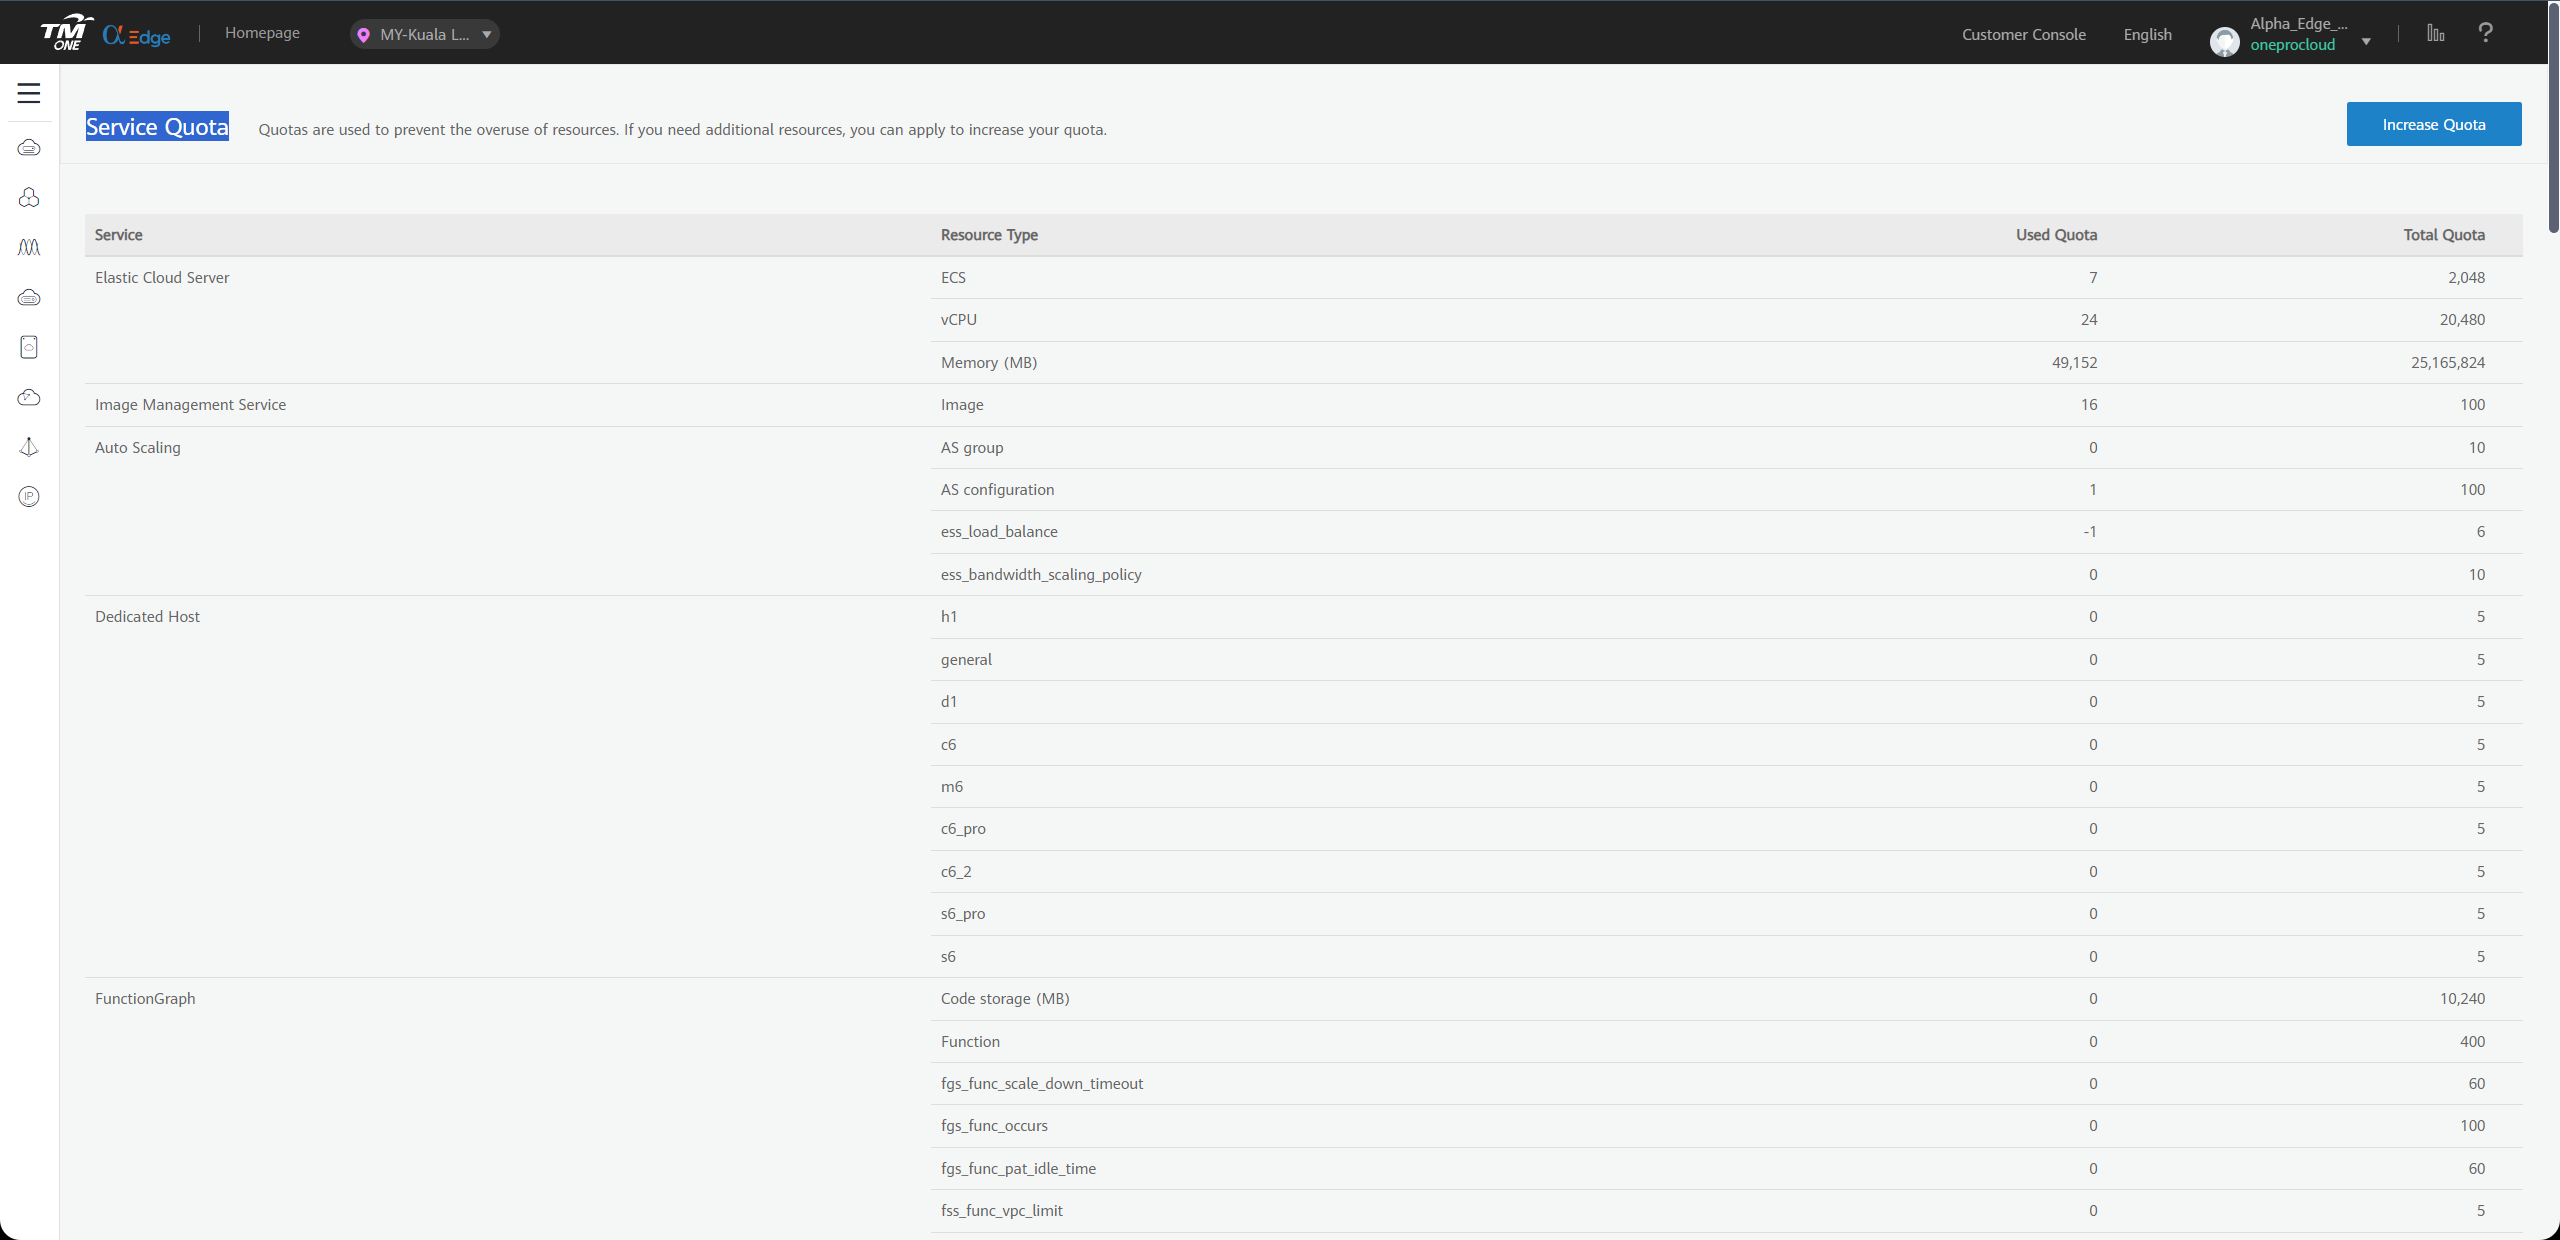The image size is (2560, 1240).
Task: Click the FunctionGraph service row
Action: click(x=145, y=999)
